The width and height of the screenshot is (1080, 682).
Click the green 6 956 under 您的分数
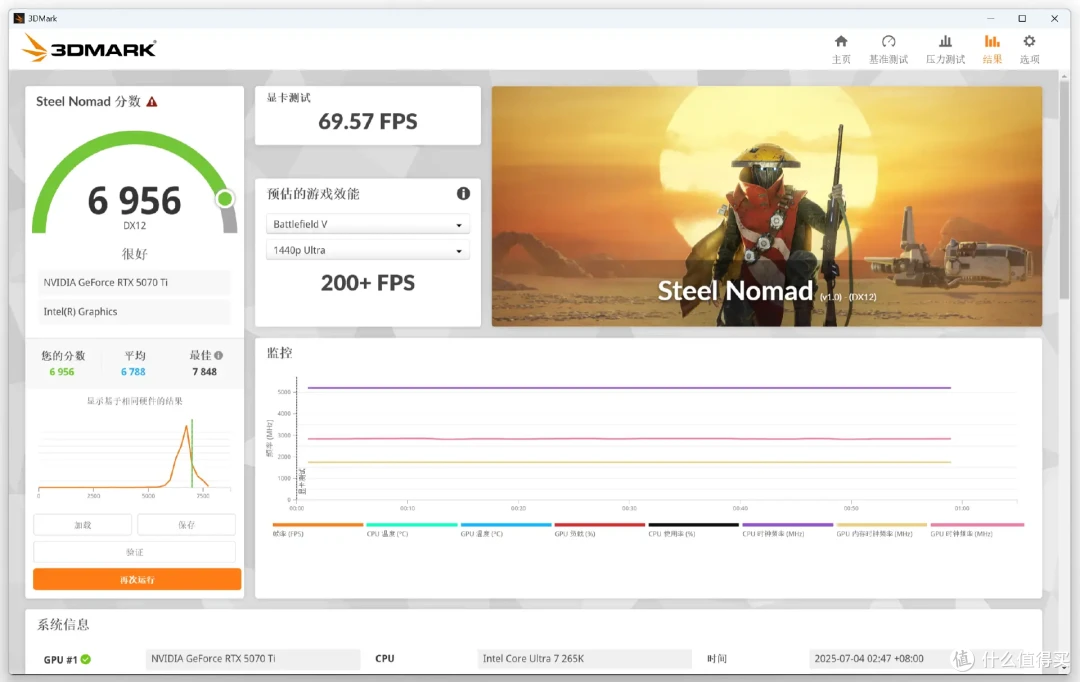[62, 372]
